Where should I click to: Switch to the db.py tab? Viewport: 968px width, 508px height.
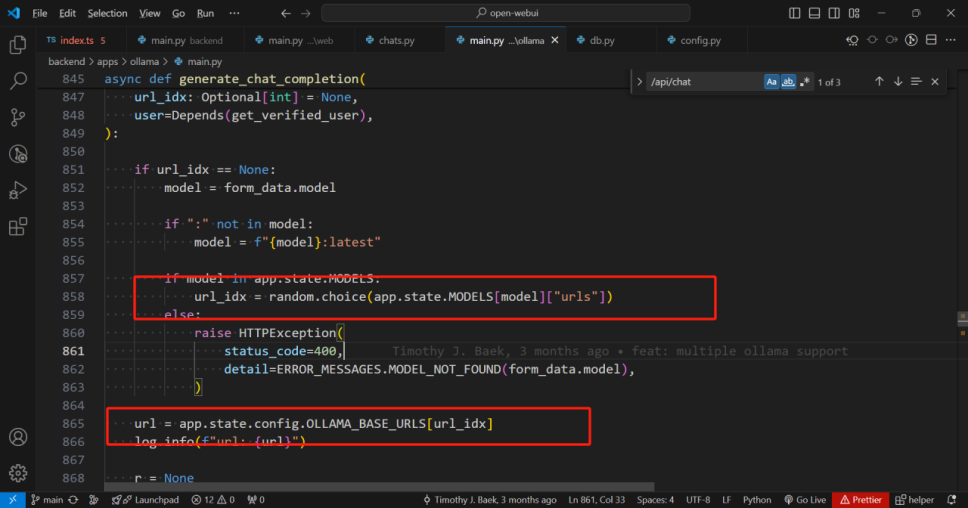point(601,40)
